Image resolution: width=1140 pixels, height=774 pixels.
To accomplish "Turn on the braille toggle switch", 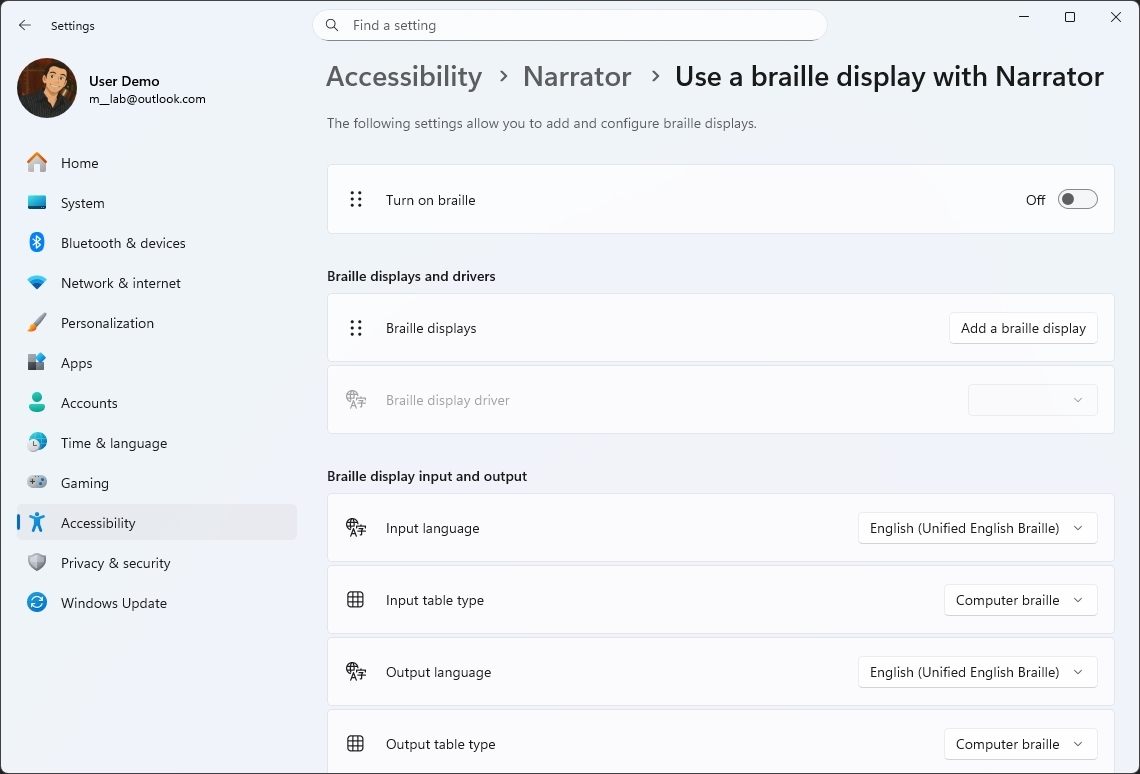I will click(1077, 200).
